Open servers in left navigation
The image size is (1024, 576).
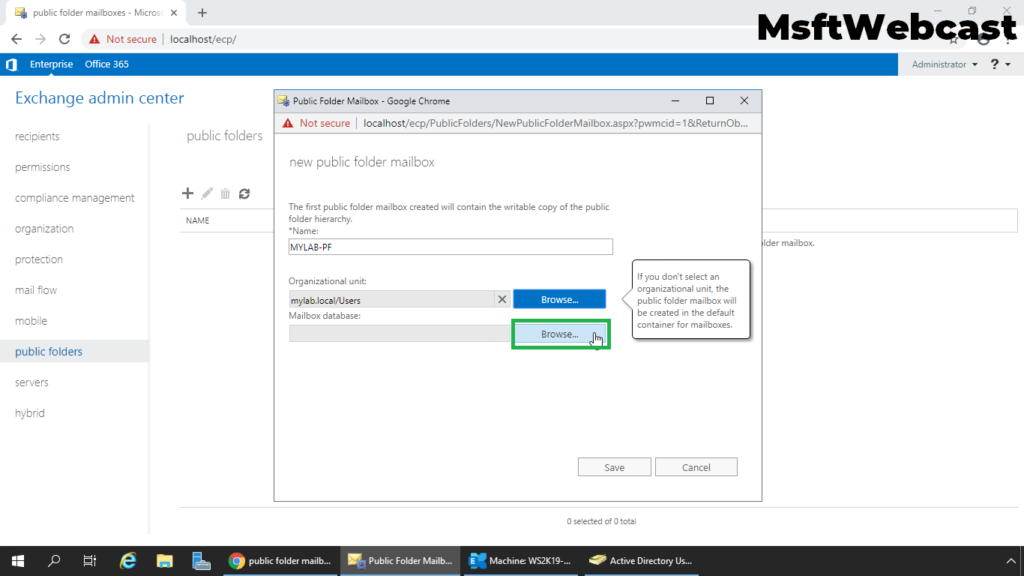pyautogui.click(x=31, y=382)
